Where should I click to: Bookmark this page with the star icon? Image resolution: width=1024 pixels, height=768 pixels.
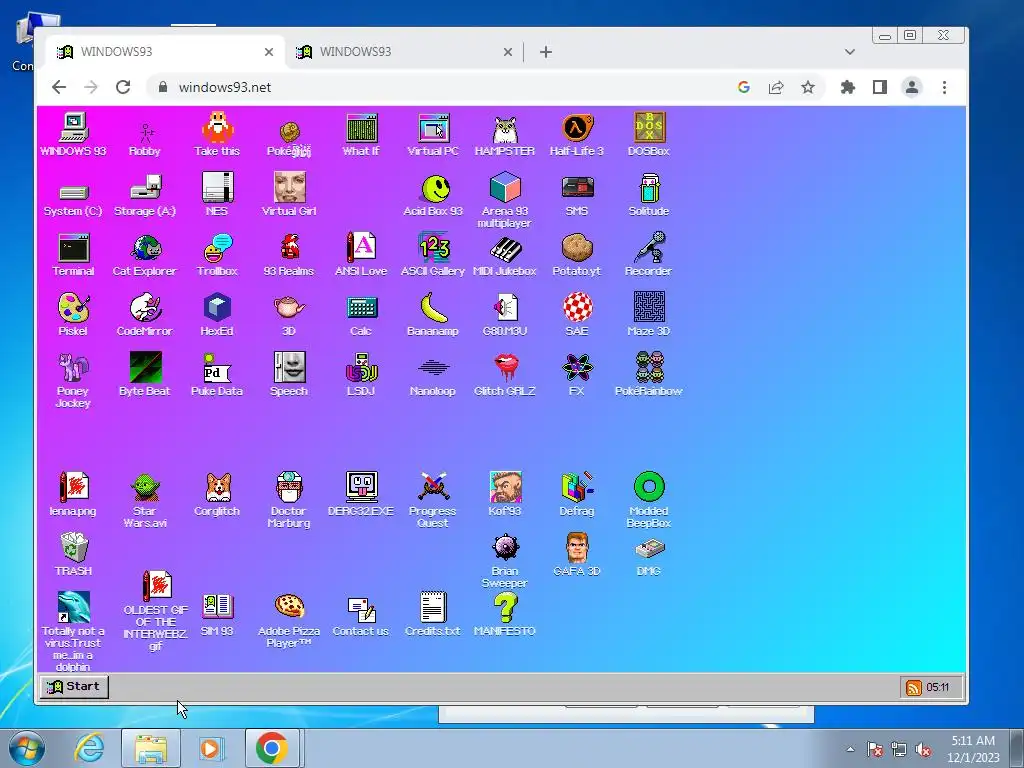(x=808, y=87)
